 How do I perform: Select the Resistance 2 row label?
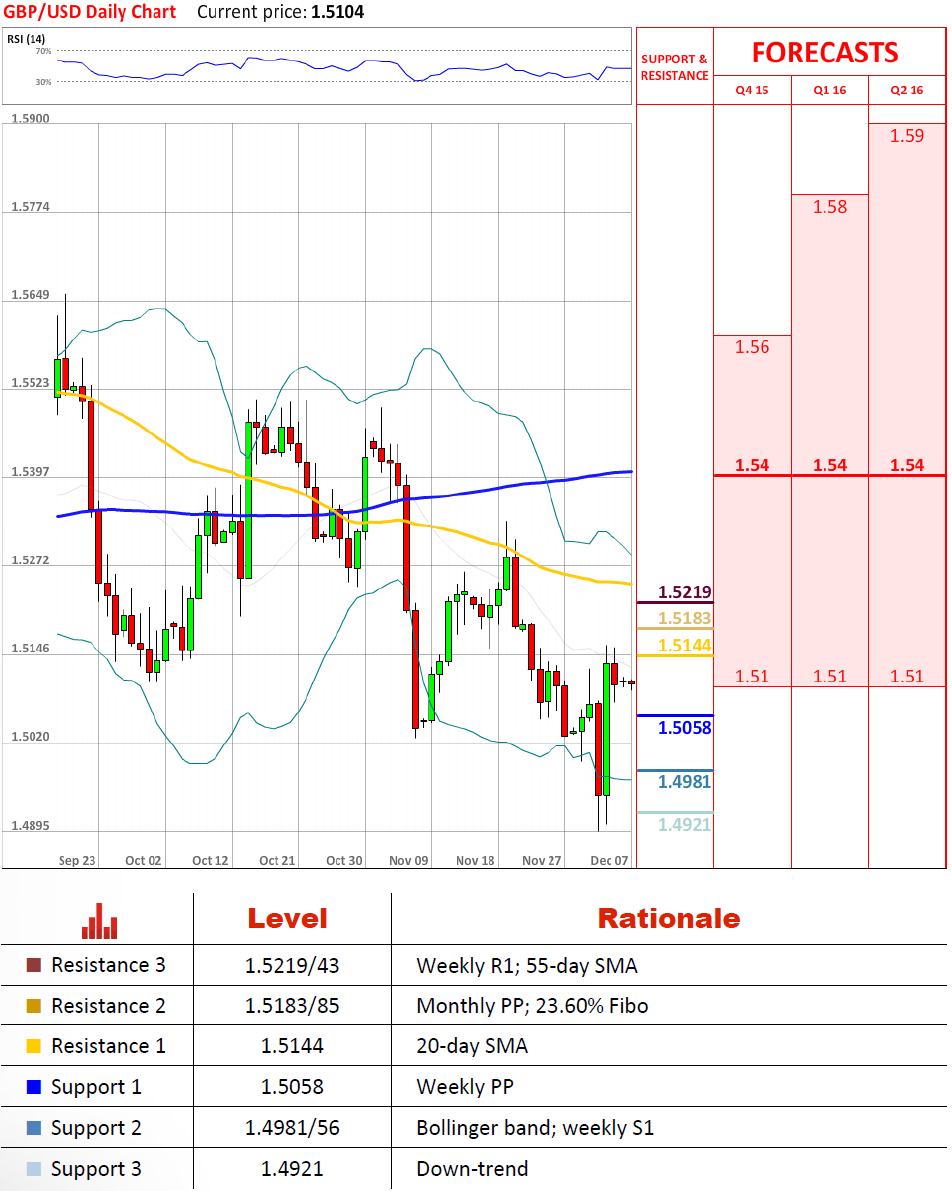(x=108, y=1006)
